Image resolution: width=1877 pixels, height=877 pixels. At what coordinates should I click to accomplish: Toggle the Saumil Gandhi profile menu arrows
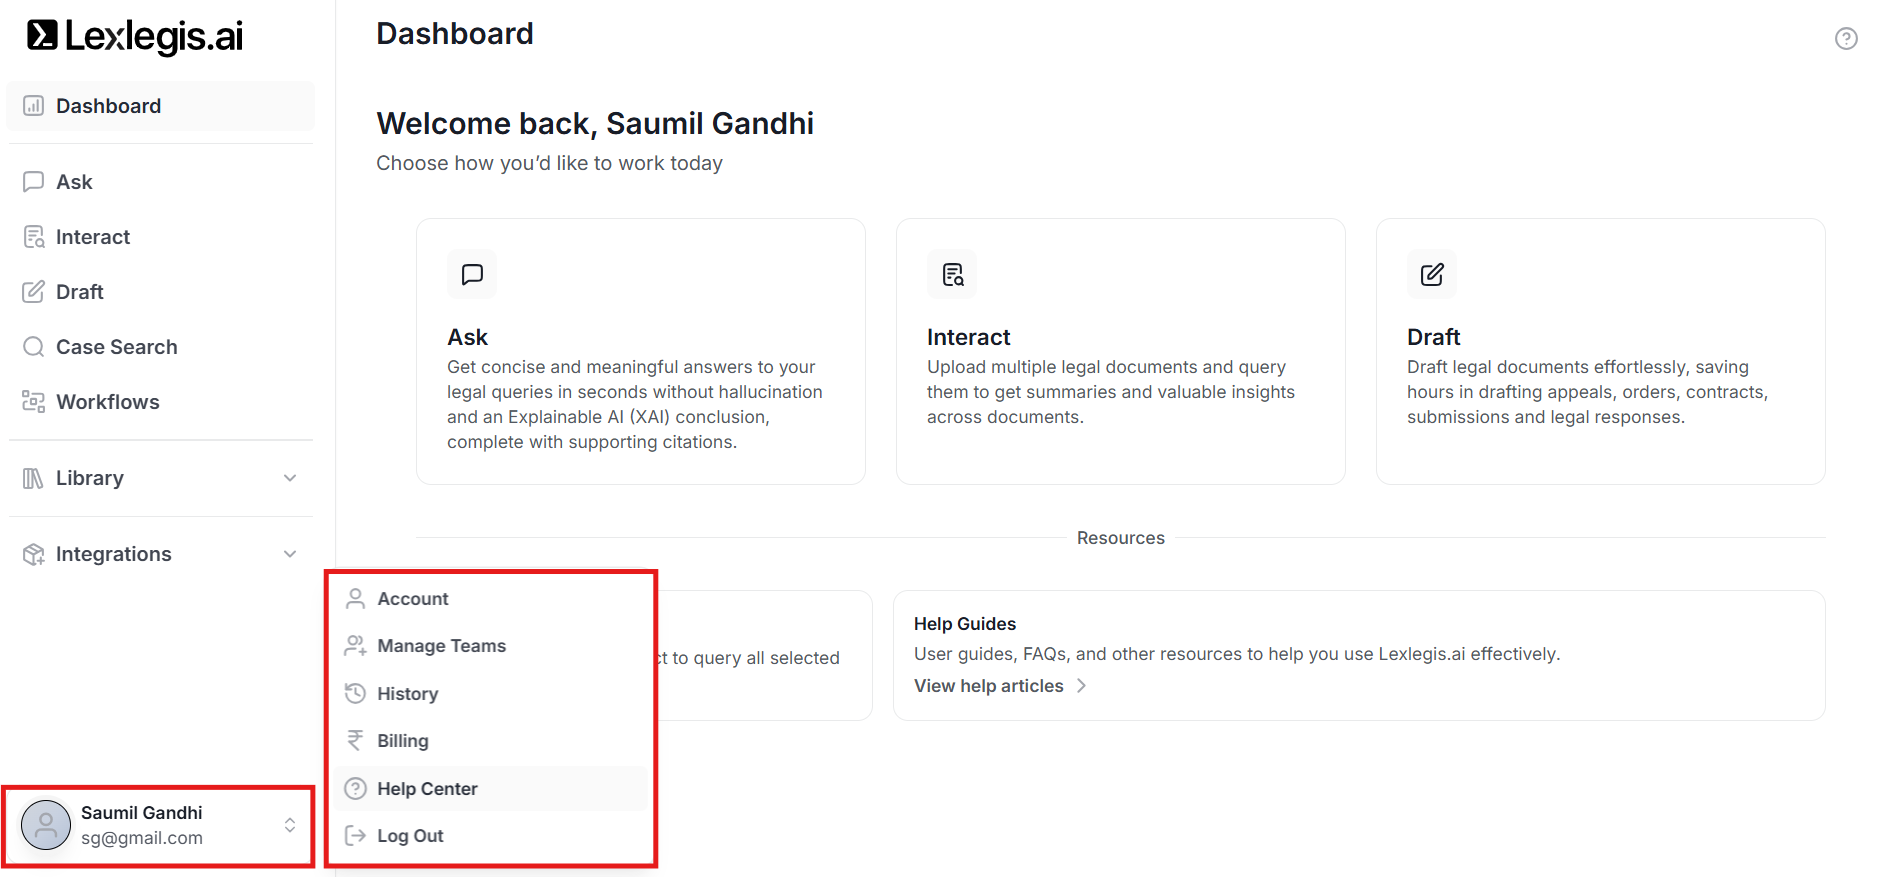click(x=290, y=825)
